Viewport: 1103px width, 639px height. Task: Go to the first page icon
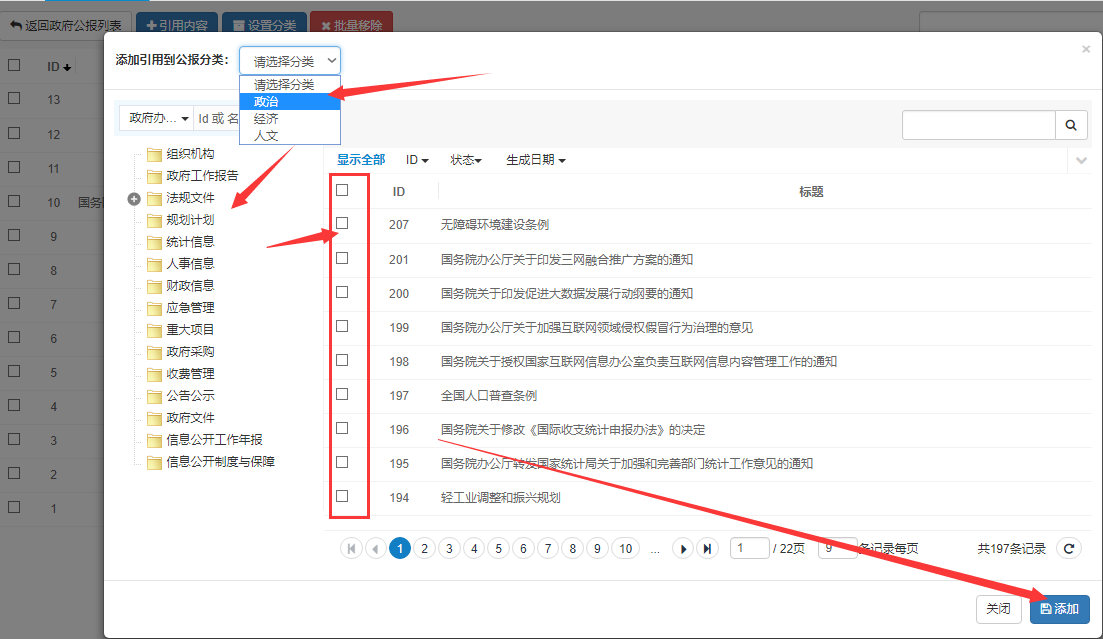tap(352, 548)
